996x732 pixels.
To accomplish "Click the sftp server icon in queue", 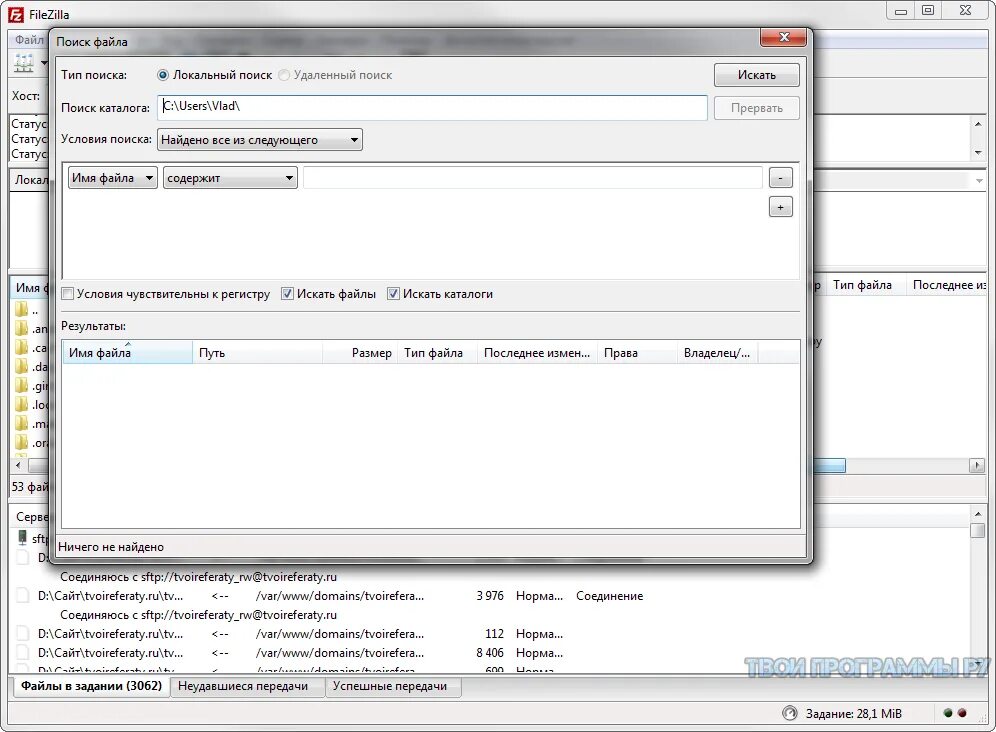I will [23, 538].
